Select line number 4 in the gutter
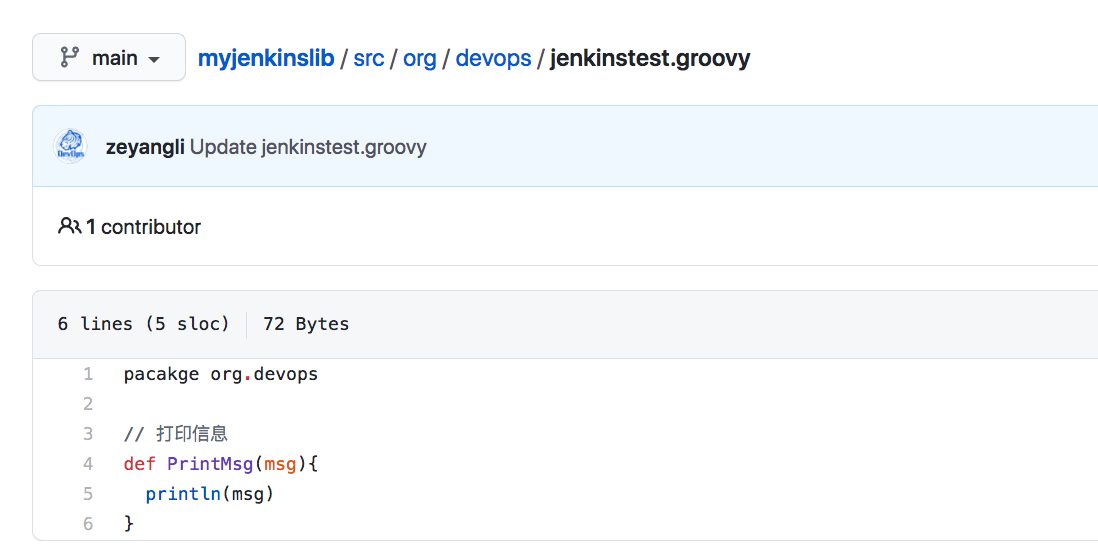The width and height of the screenshot is (1098, 552). [88, 464]
